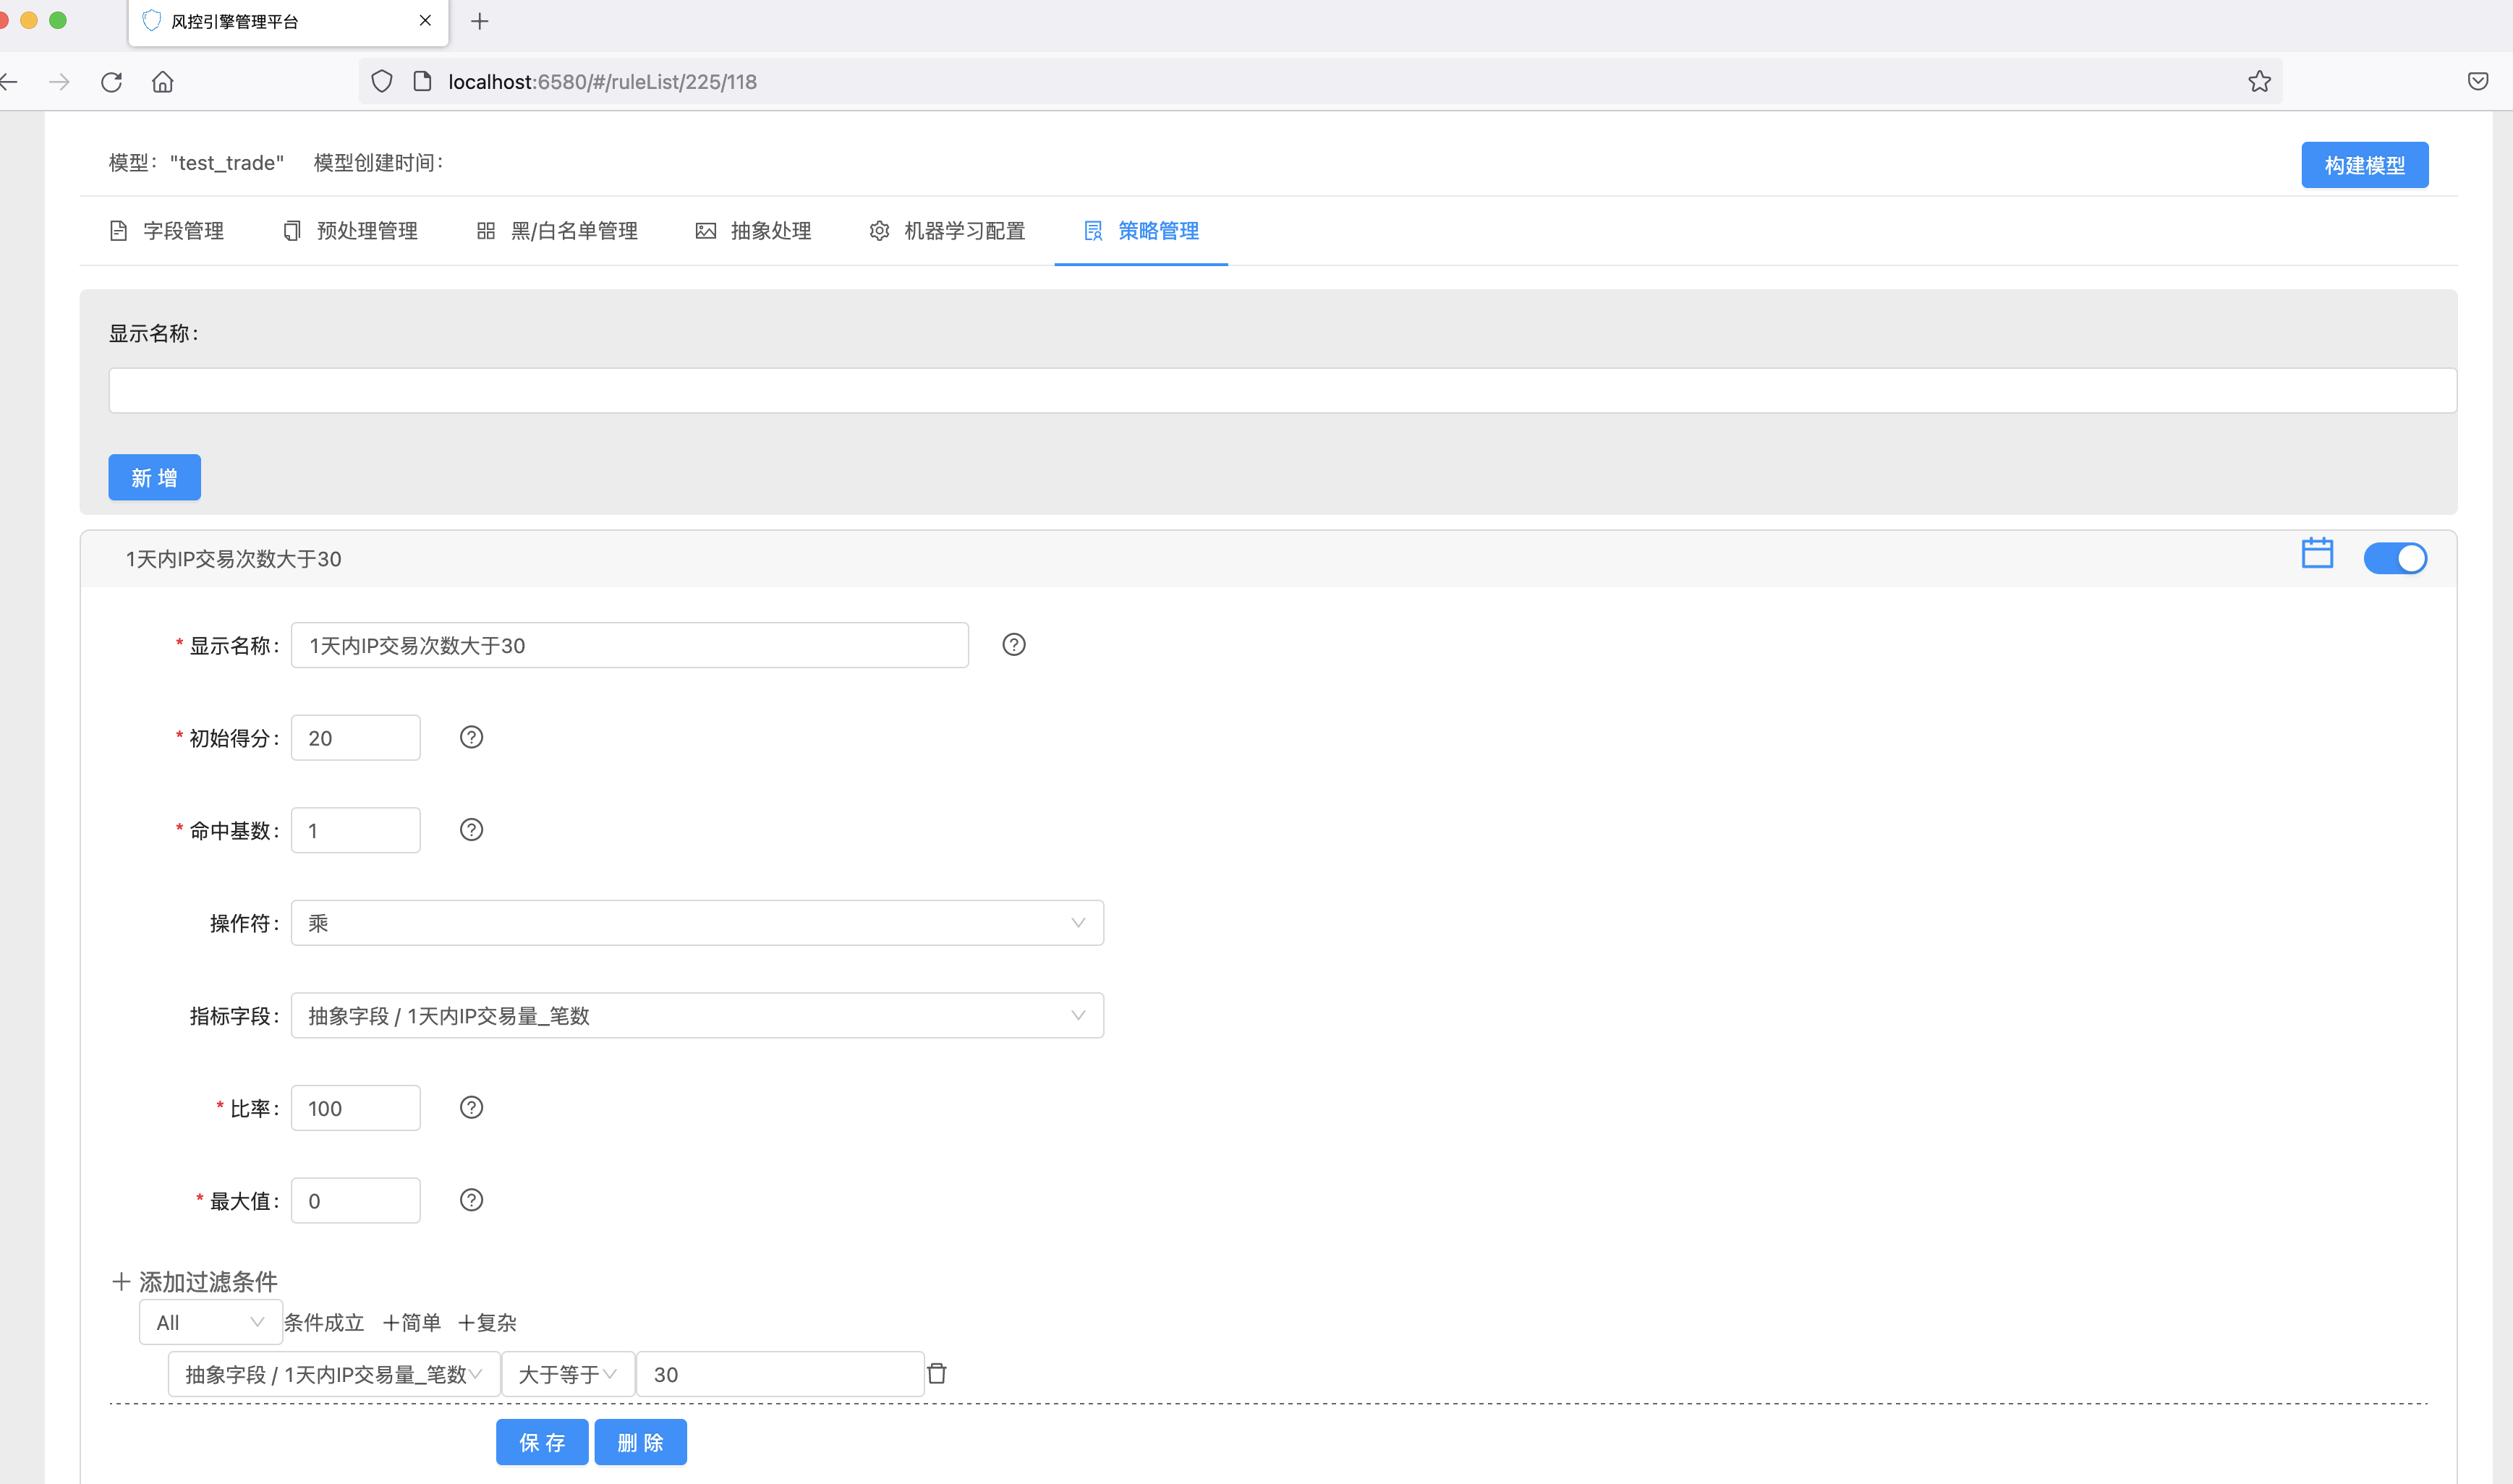Click the 模型: "test_trade" text
Image resolution: width=2513 pixels, height=1484 pixels.
196,163
